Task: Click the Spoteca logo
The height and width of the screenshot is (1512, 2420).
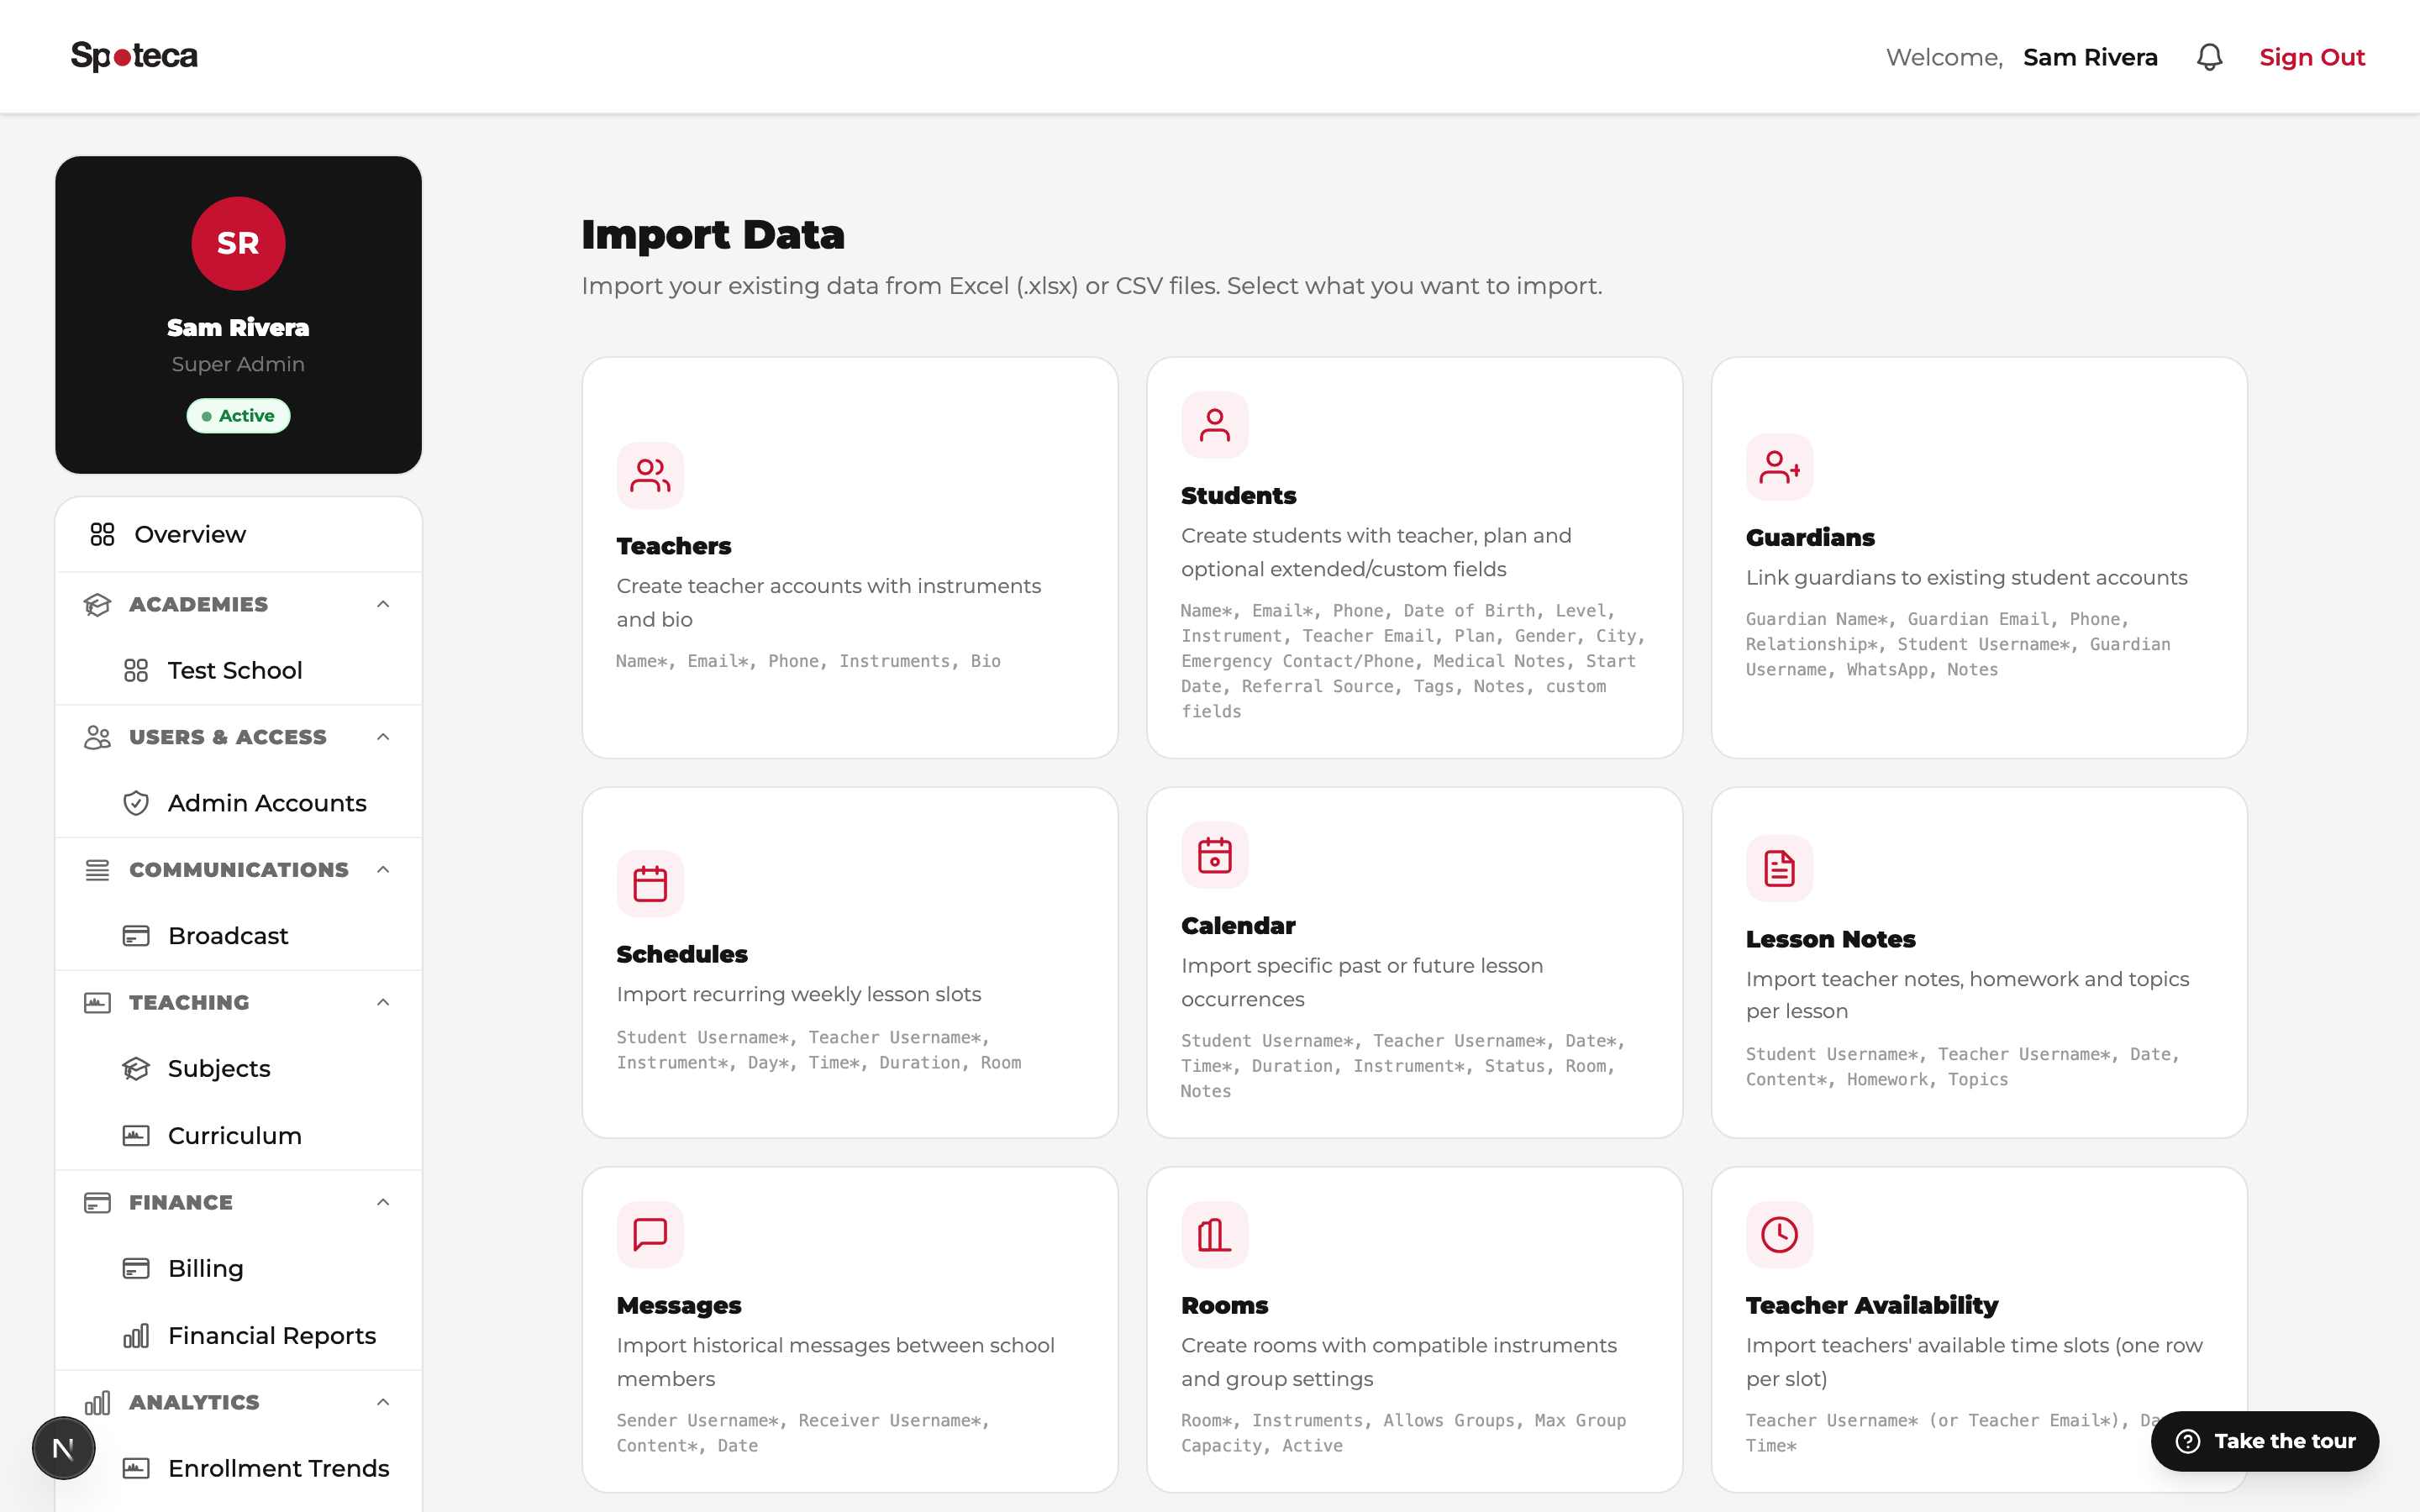Action: pyautogui.click(x=134, y=56)
